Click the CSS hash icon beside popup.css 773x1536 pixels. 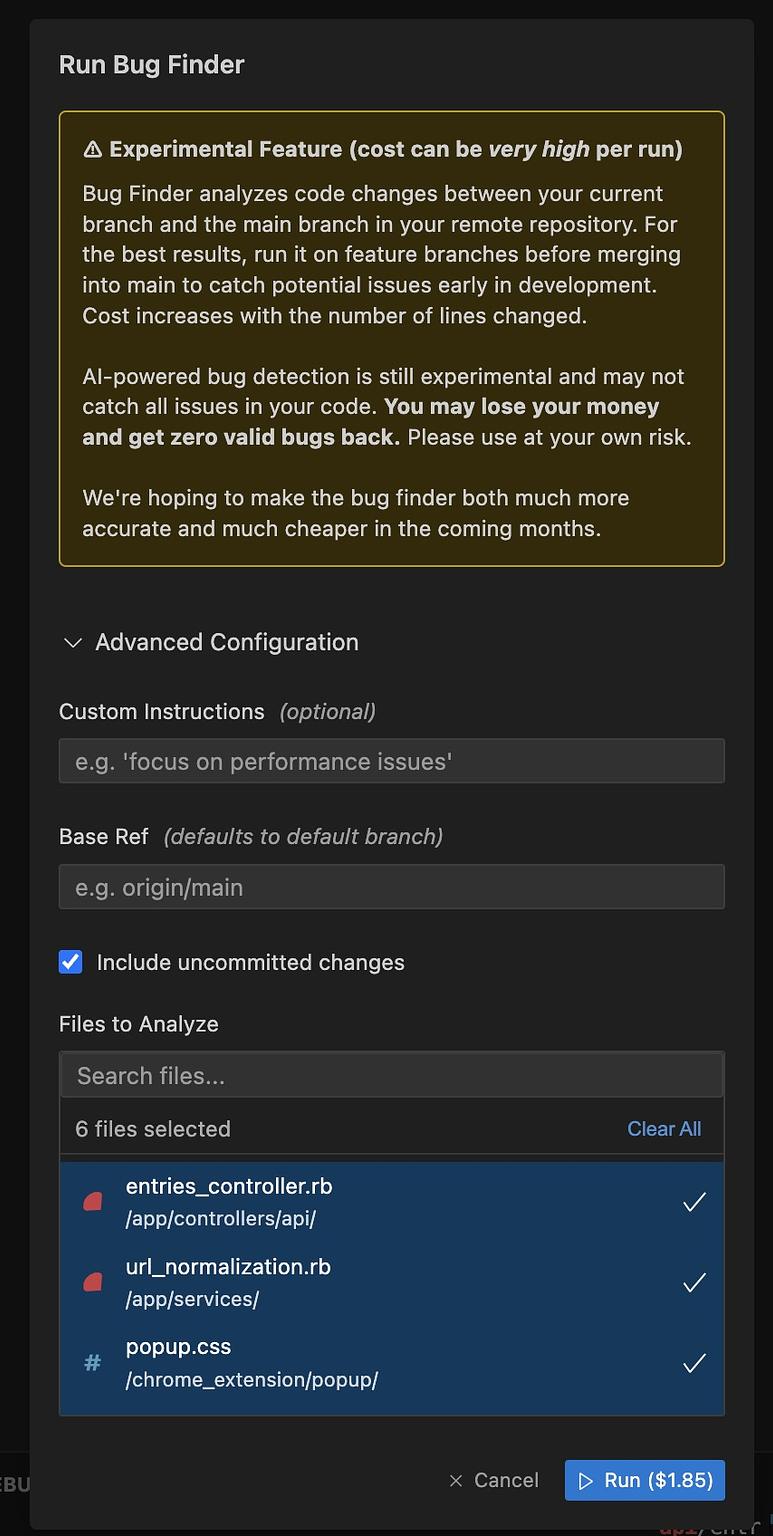point(92,1362)
